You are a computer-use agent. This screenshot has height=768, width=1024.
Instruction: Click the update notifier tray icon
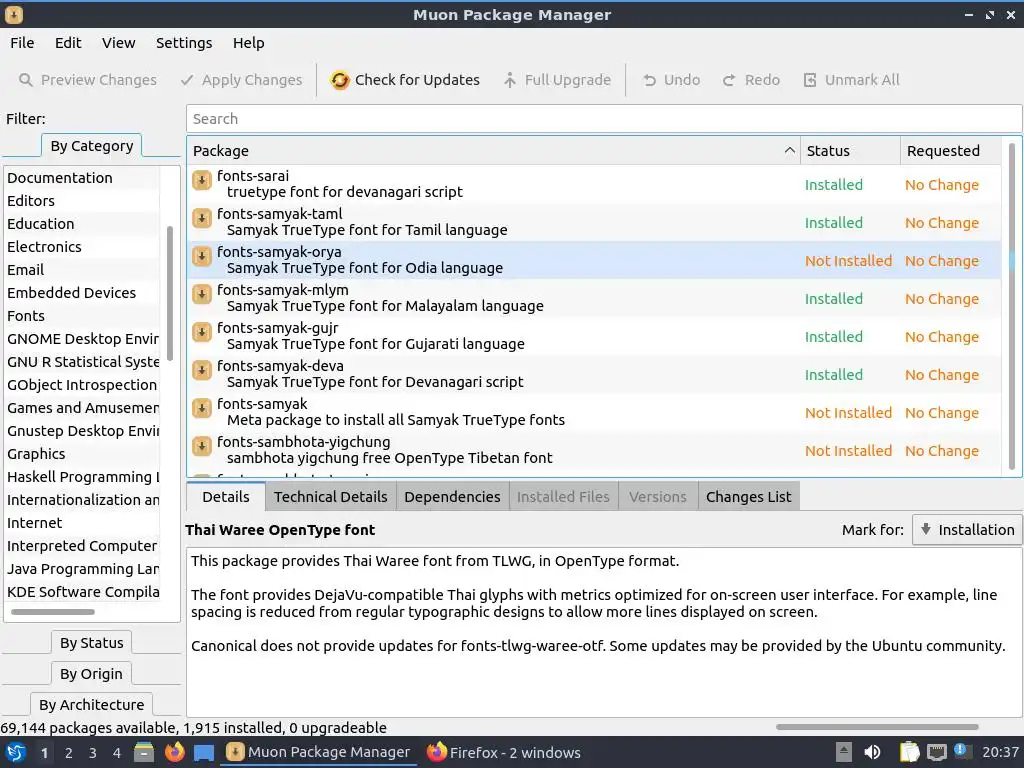[x=961, y=750]
